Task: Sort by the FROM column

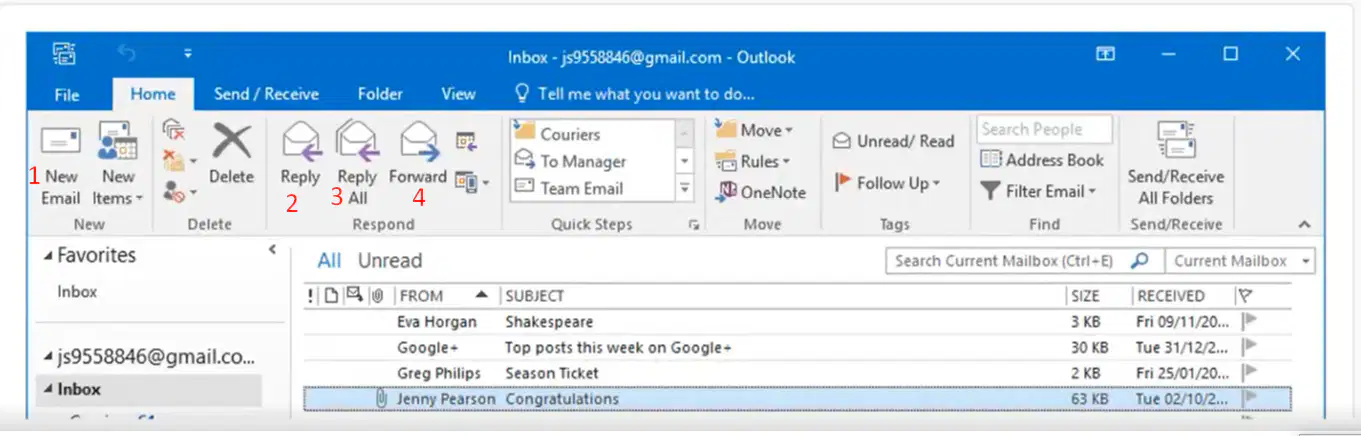Action: (x=445, y=296)
